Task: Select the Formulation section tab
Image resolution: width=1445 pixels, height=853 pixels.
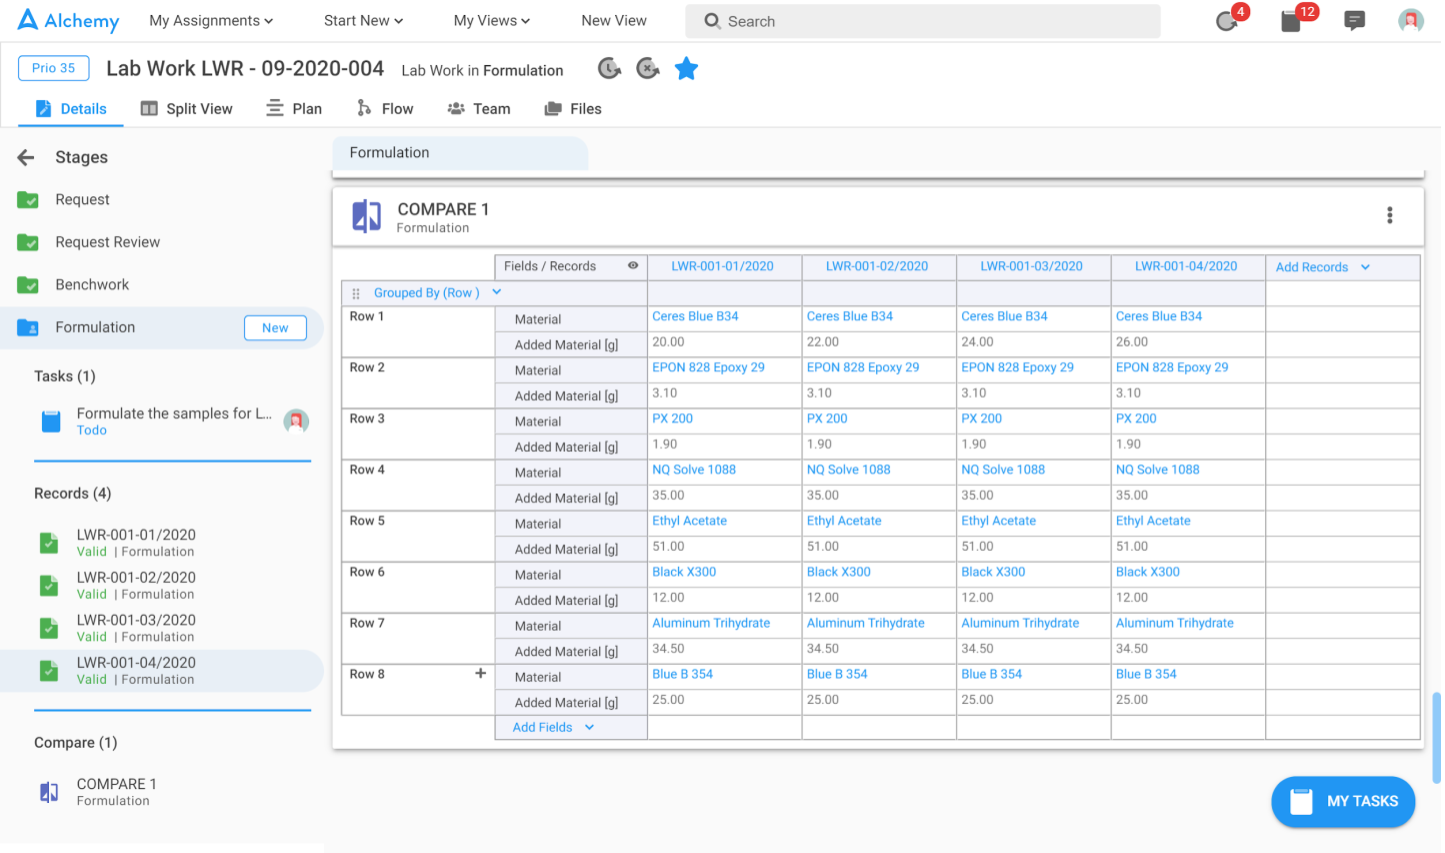Action: tap(460, 153)
